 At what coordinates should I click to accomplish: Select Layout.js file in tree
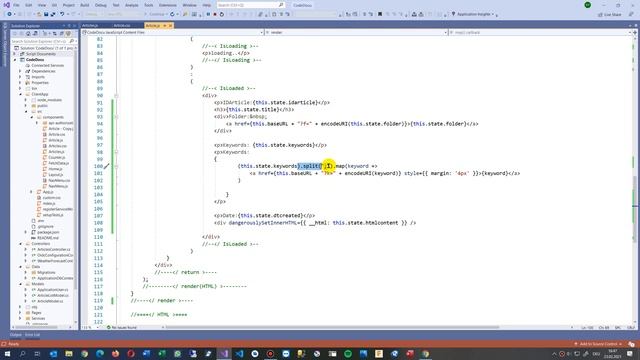pyautogui.click(x=56, y=174)
